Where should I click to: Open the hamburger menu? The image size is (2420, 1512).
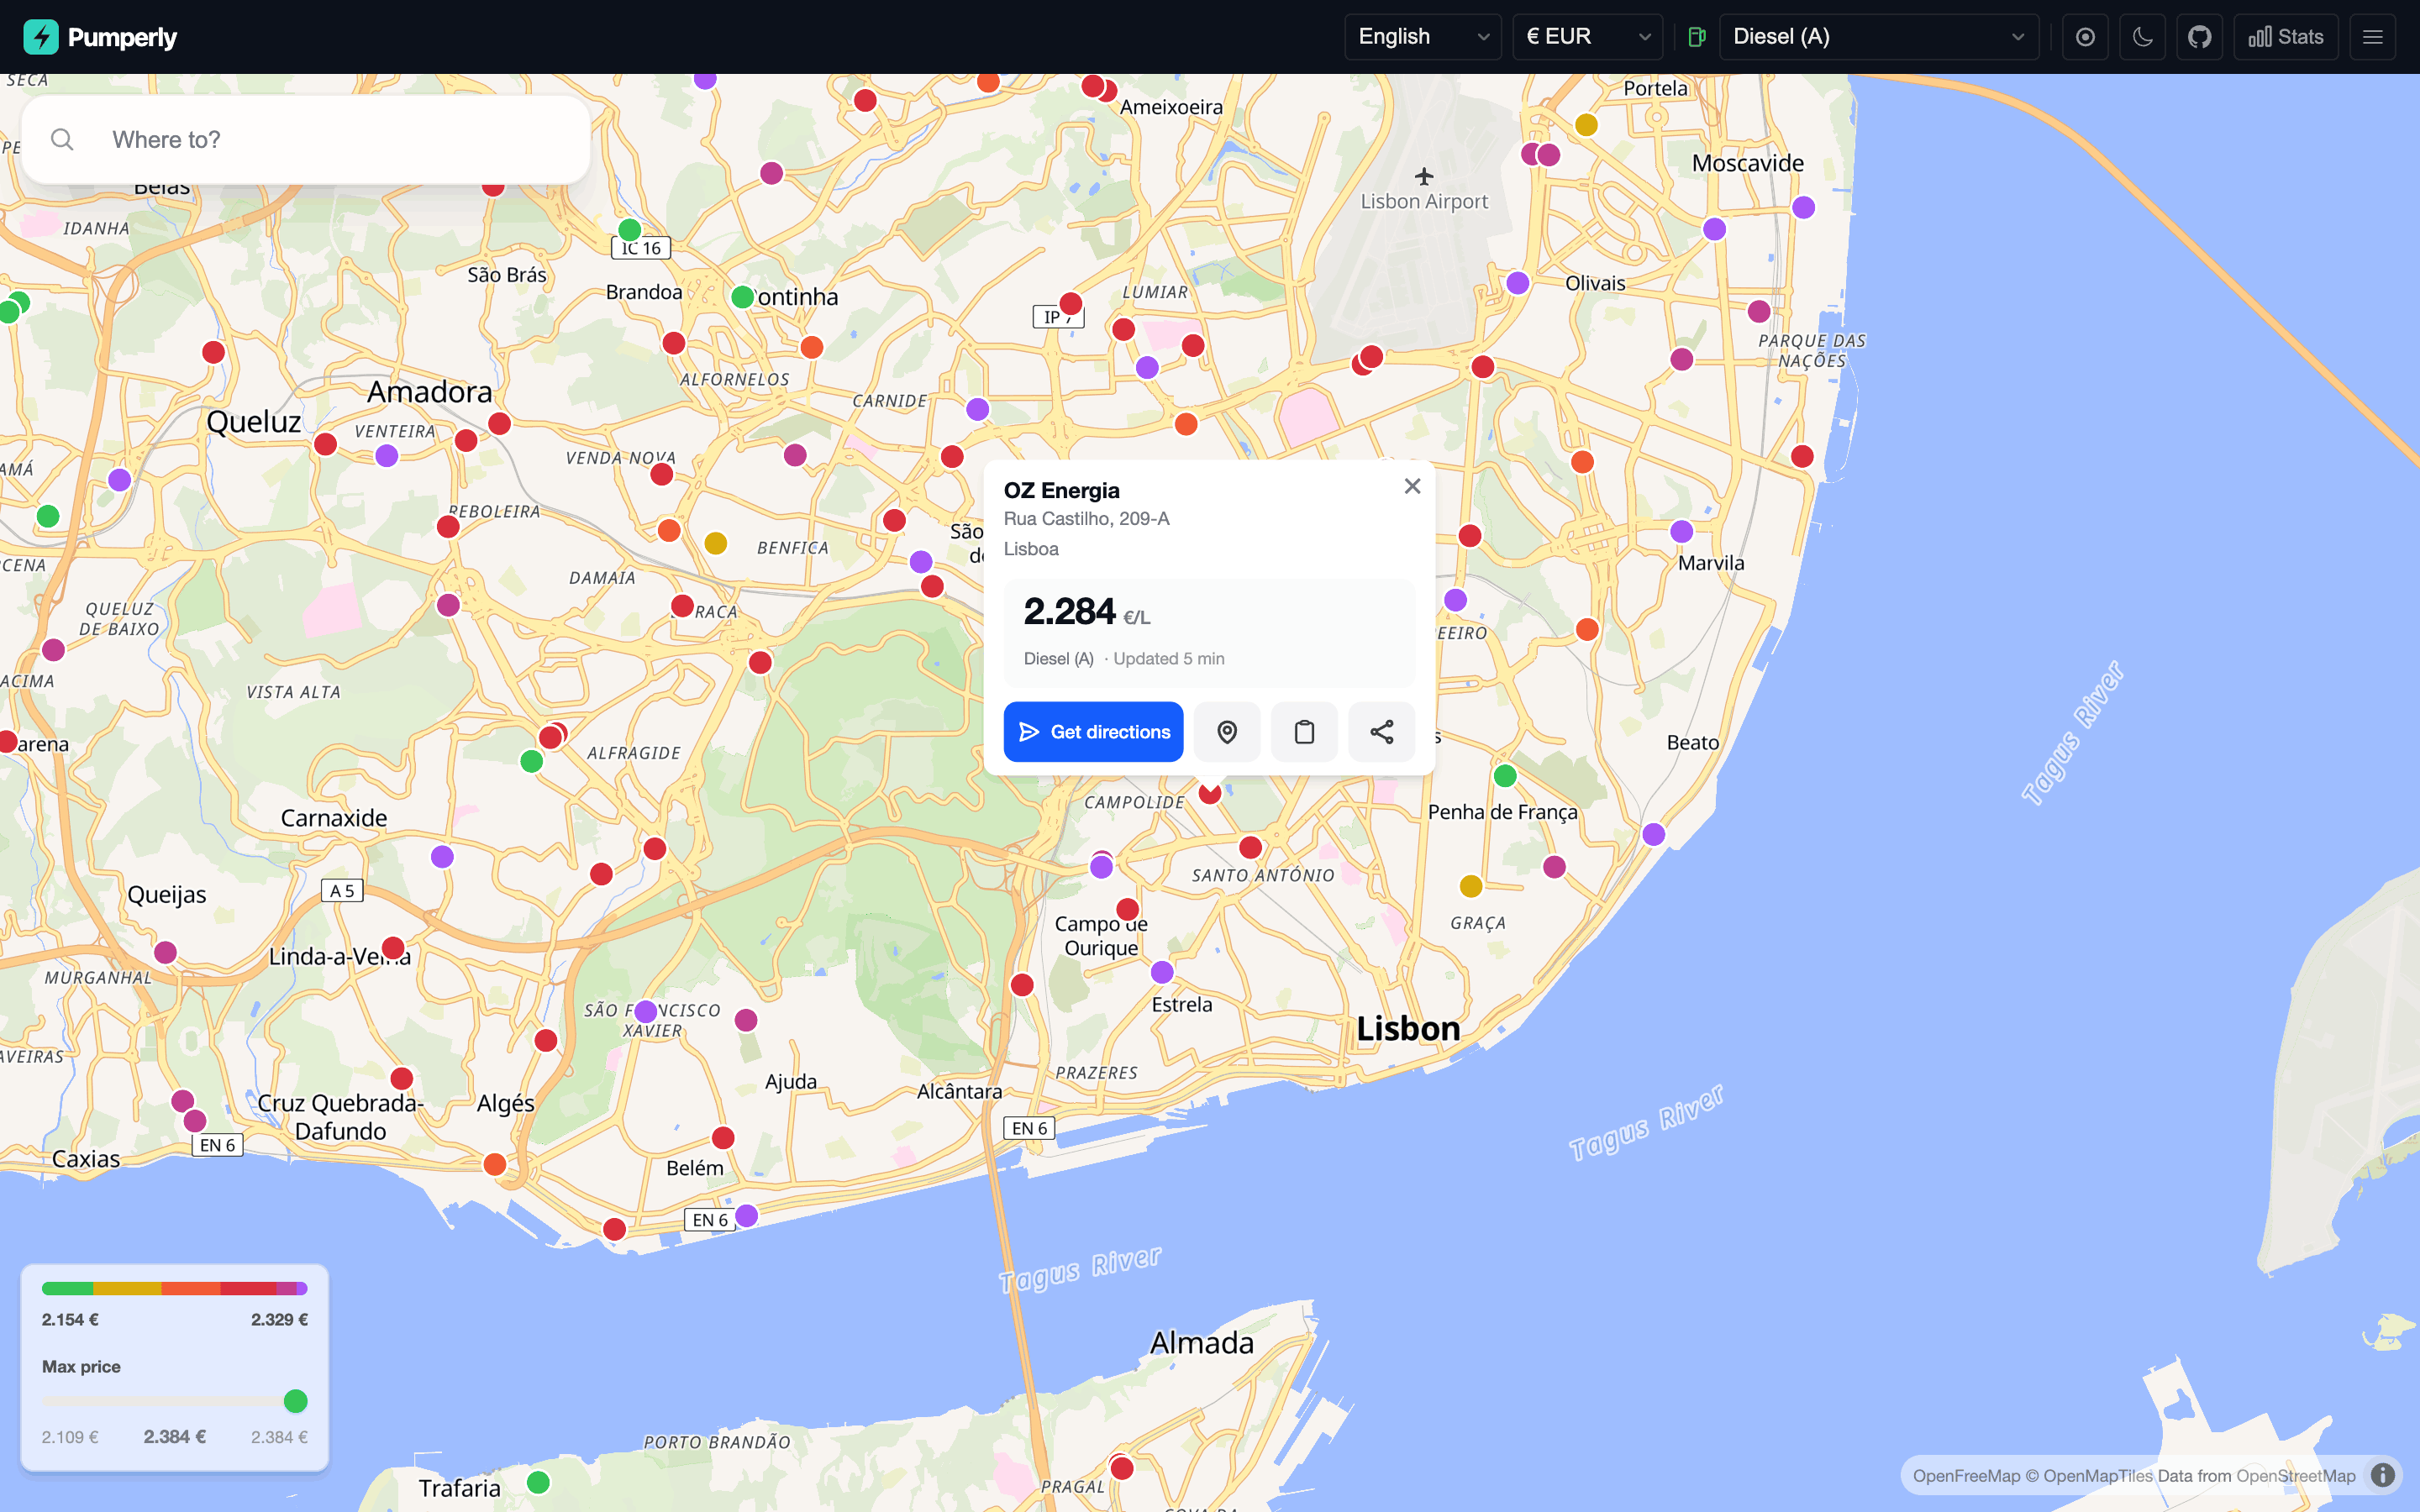[x=2372, y=37]
